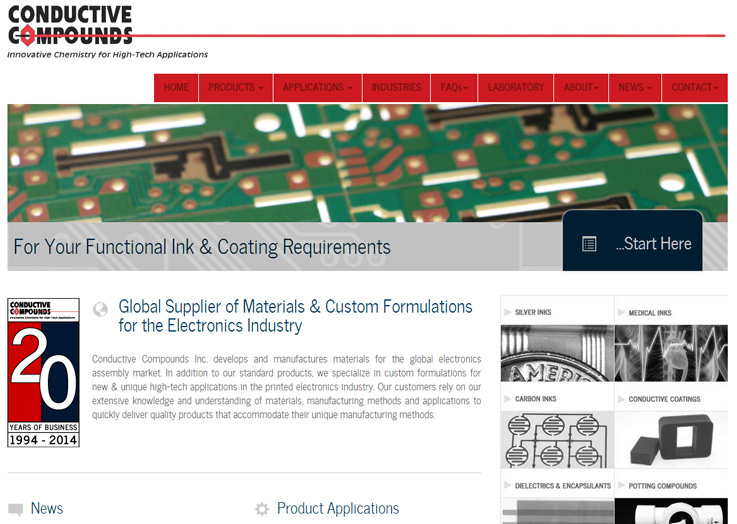
Task: Click the arrow icon next to Carbon Inks
Action: pyautogui.click(x=508, y=399)
